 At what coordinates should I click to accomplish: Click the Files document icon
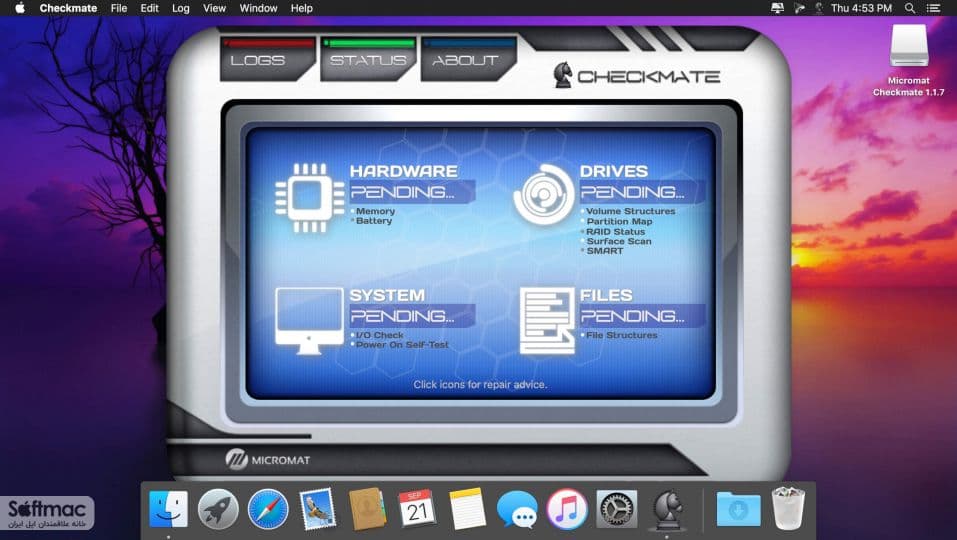547,321
